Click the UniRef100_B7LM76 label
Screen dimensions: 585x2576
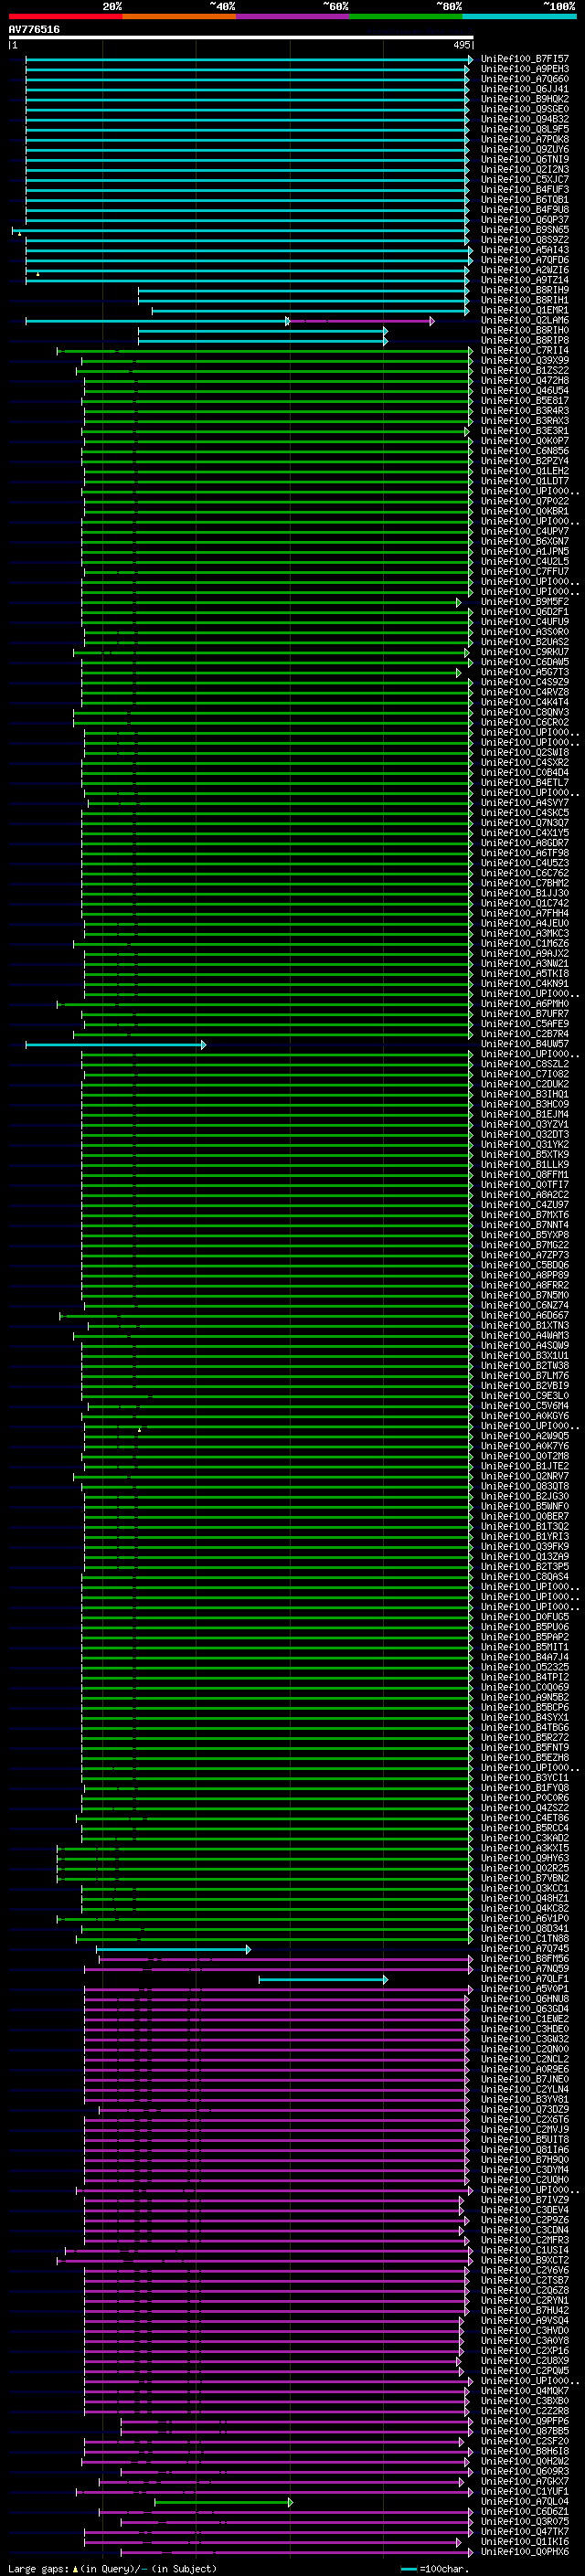coord(524,1376)
